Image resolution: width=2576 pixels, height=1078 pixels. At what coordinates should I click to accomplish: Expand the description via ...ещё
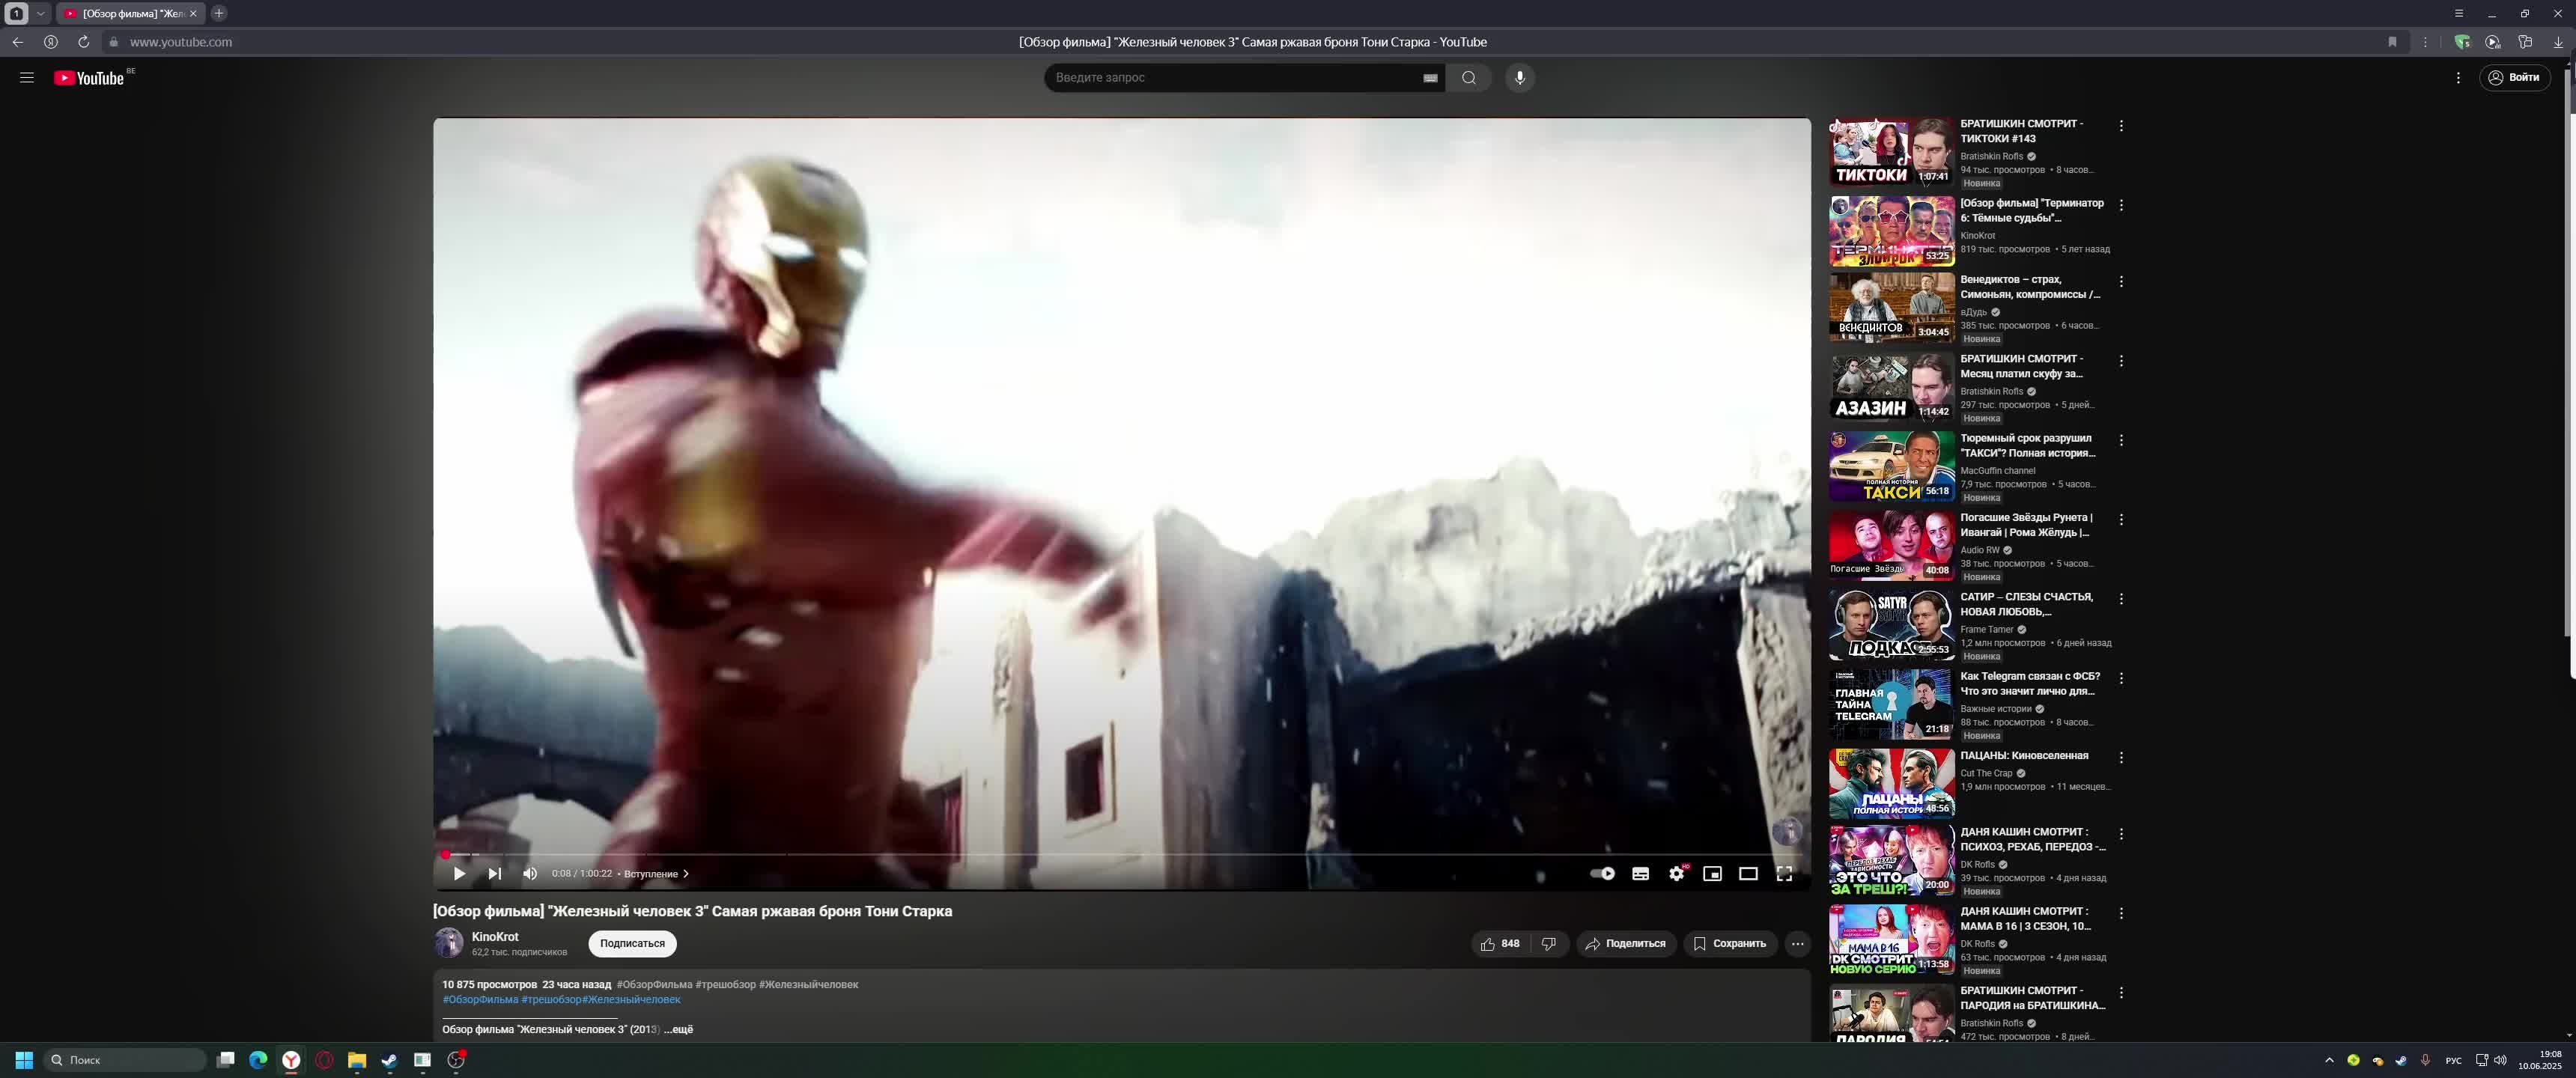click(x=679, y=1029)
